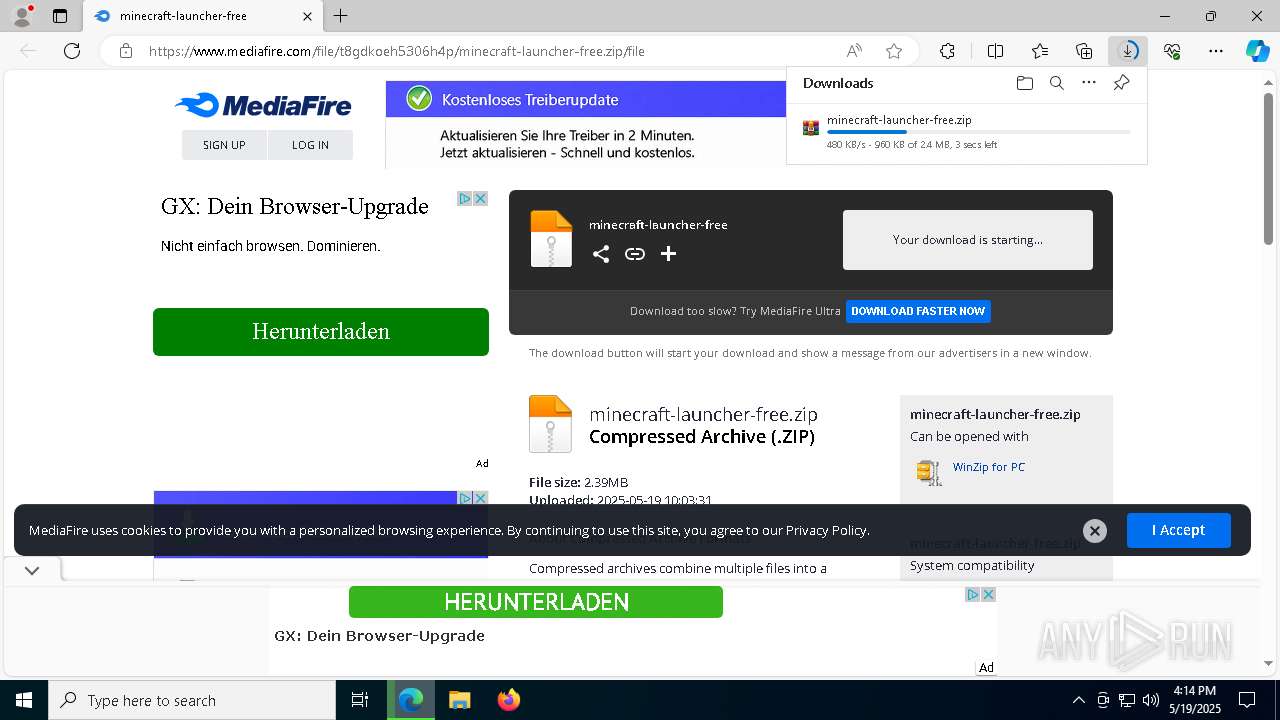This screenshot has width=1280, height=720.
Task: Close the GX Browser-Upgrade ad
Action: tap(480, 199)
